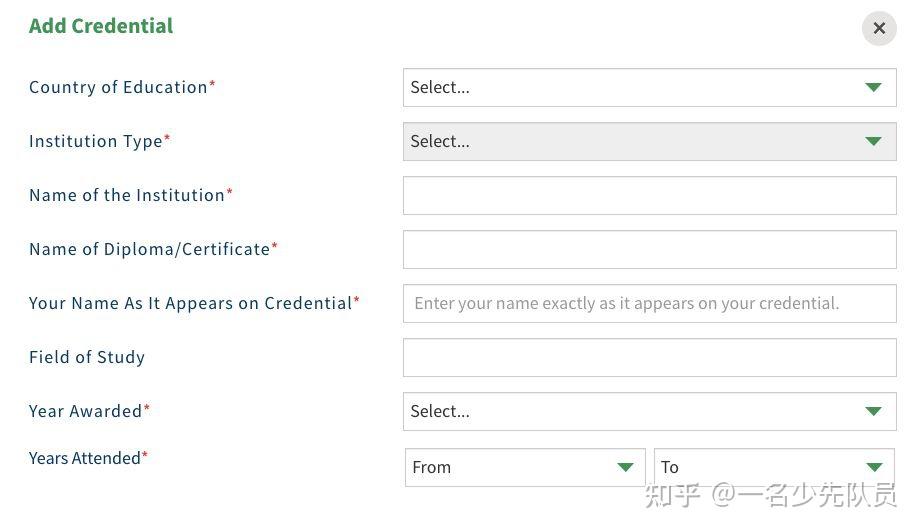
Task: Enter name as it appears on credential field
Action: tap(649, 304)
